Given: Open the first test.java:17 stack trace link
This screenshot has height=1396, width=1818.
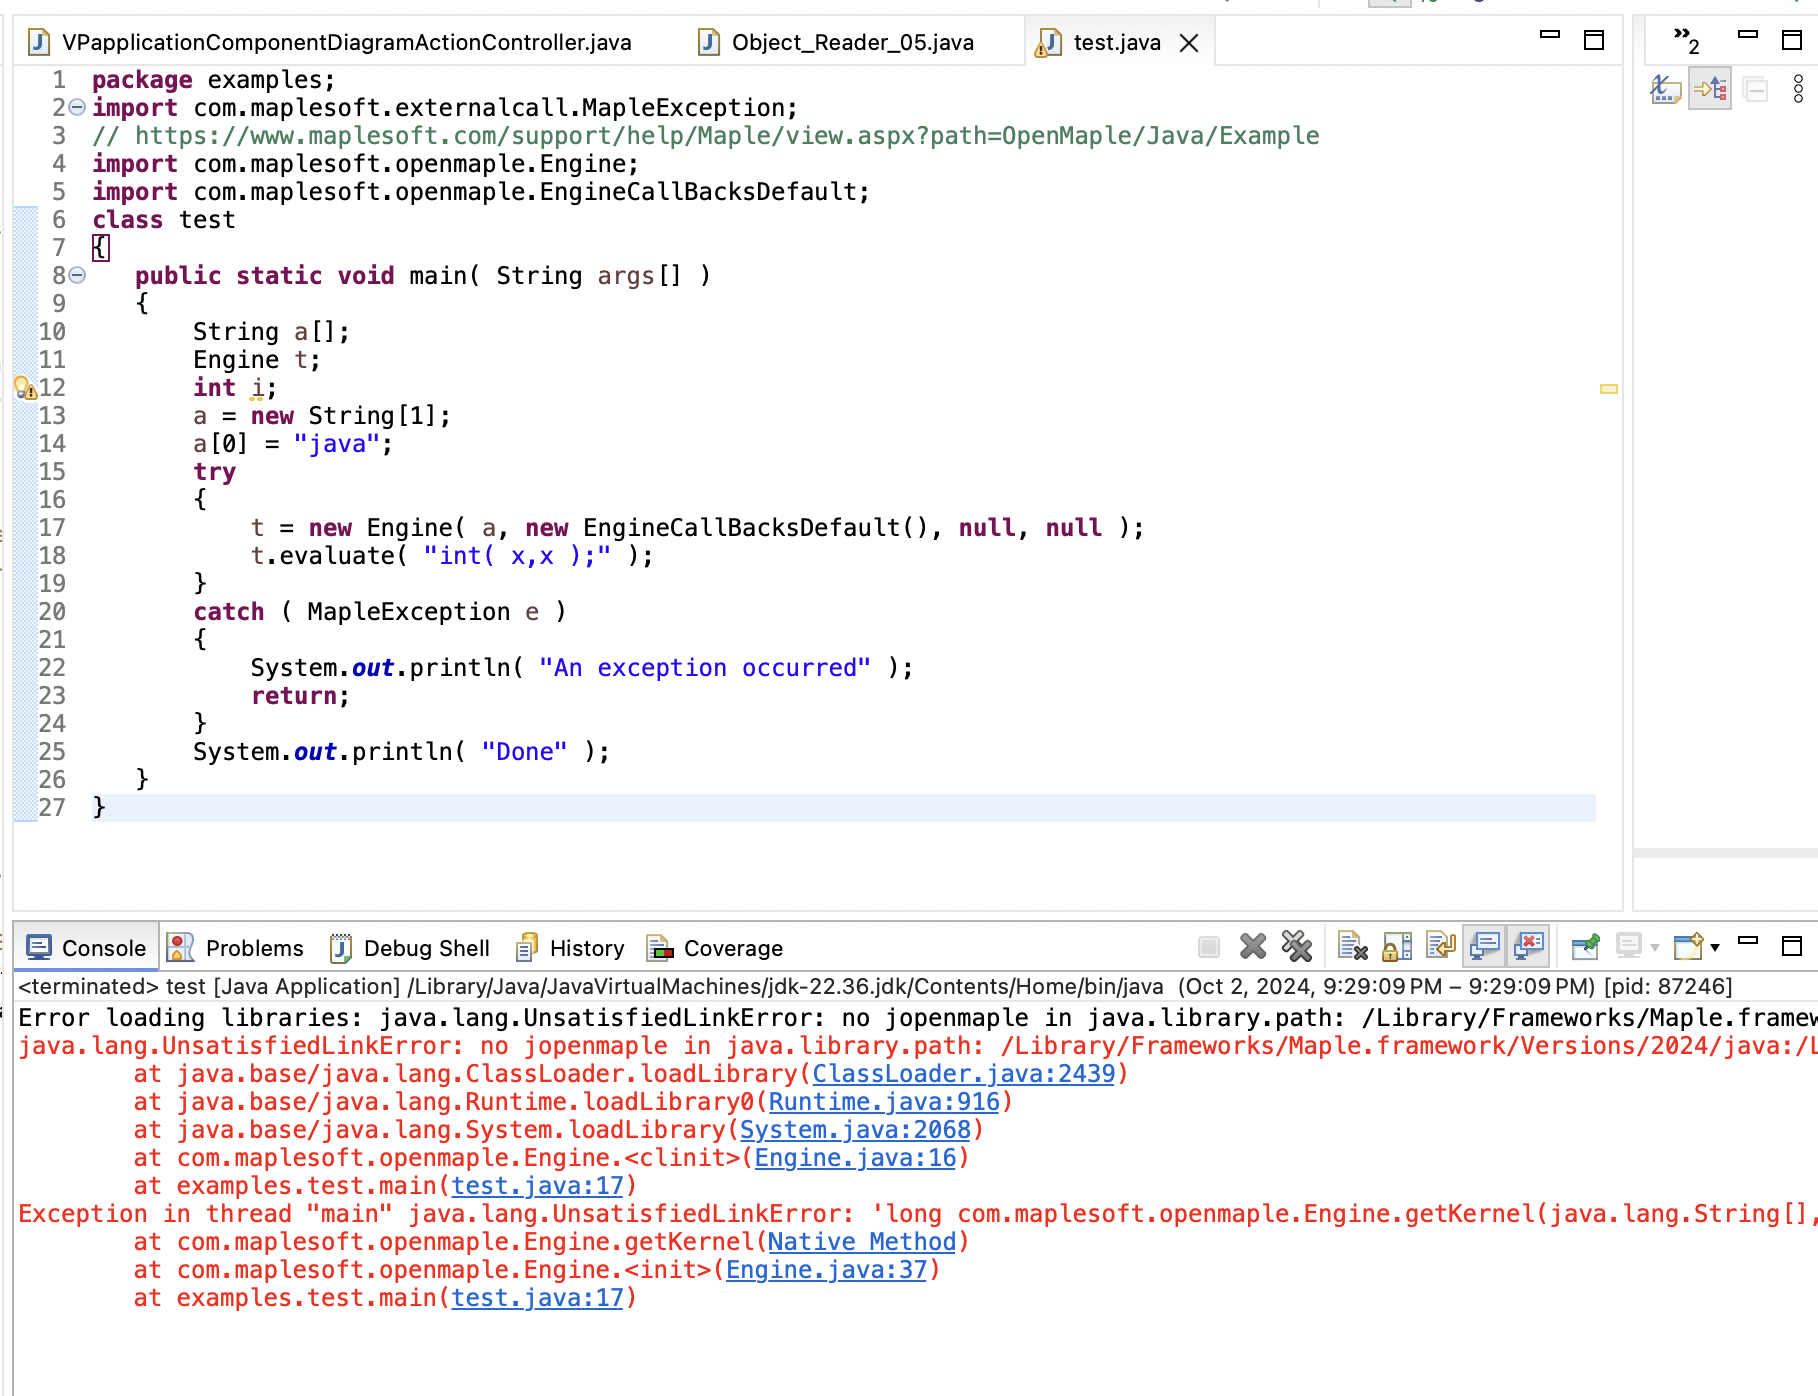Looking at the screenshot, I should tap(538, 1186).
